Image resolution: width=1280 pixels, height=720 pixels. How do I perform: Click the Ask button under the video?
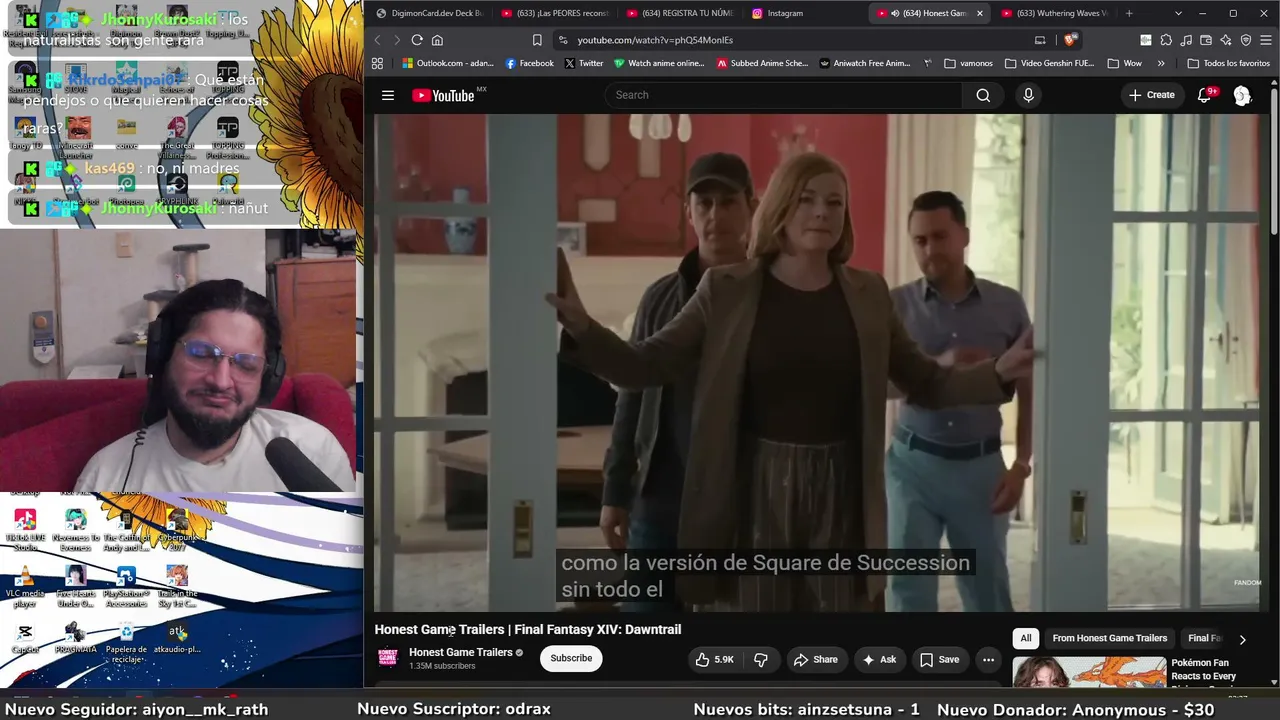coord(879,659)
